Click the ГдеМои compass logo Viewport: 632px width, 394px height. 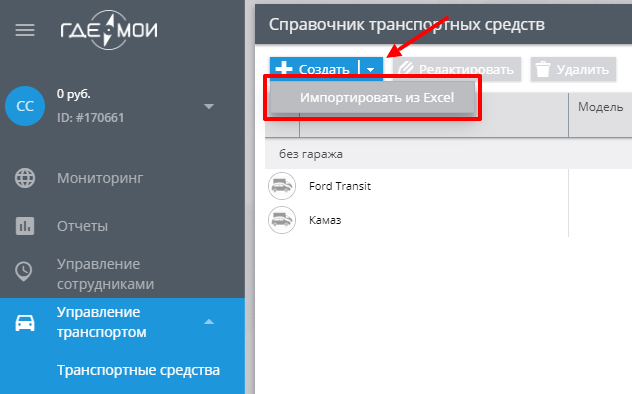109,30
